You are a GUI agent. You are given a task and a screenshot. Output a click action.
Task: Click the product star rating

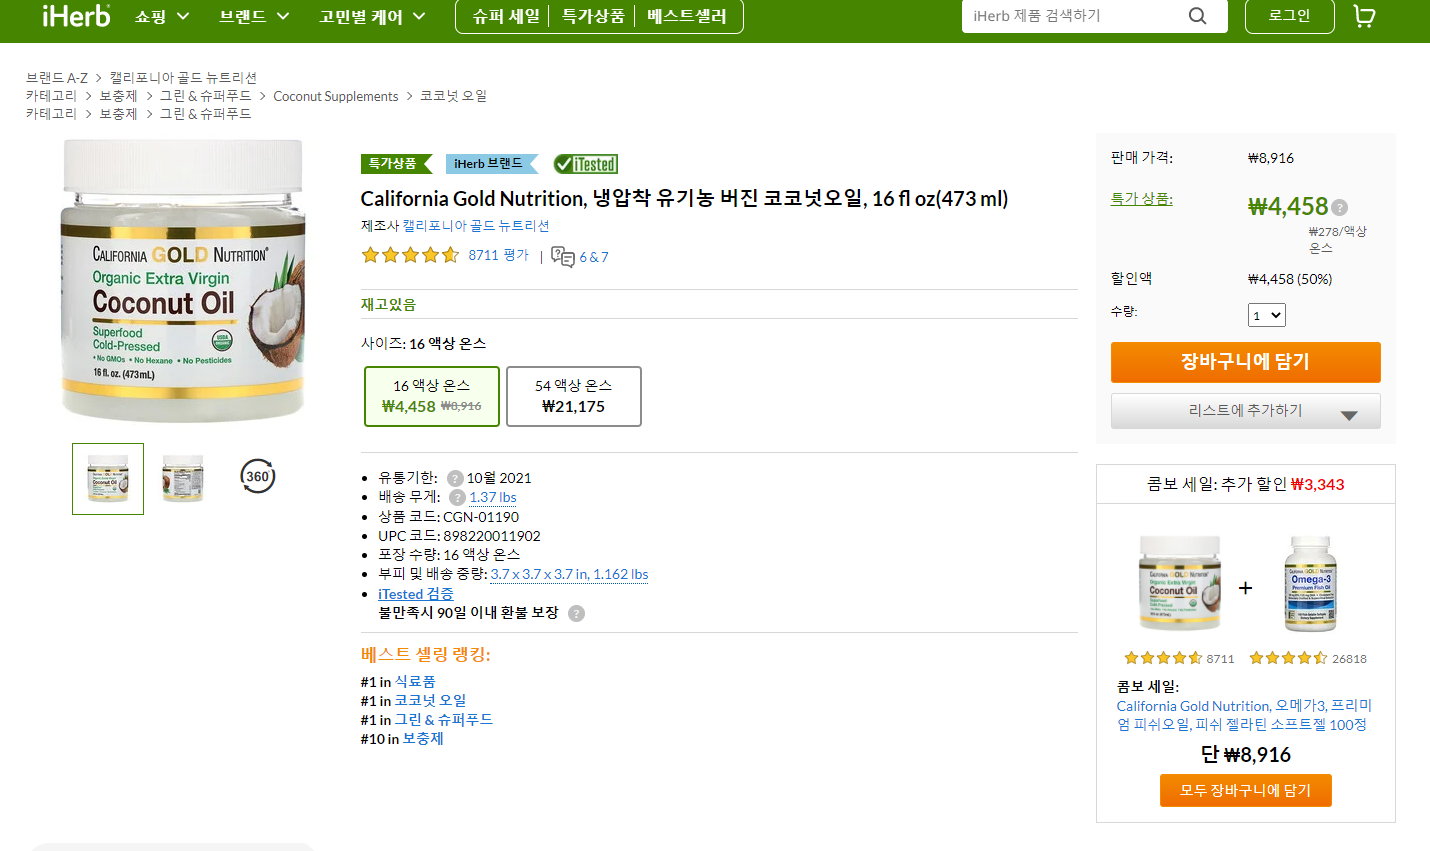[410, 255]
